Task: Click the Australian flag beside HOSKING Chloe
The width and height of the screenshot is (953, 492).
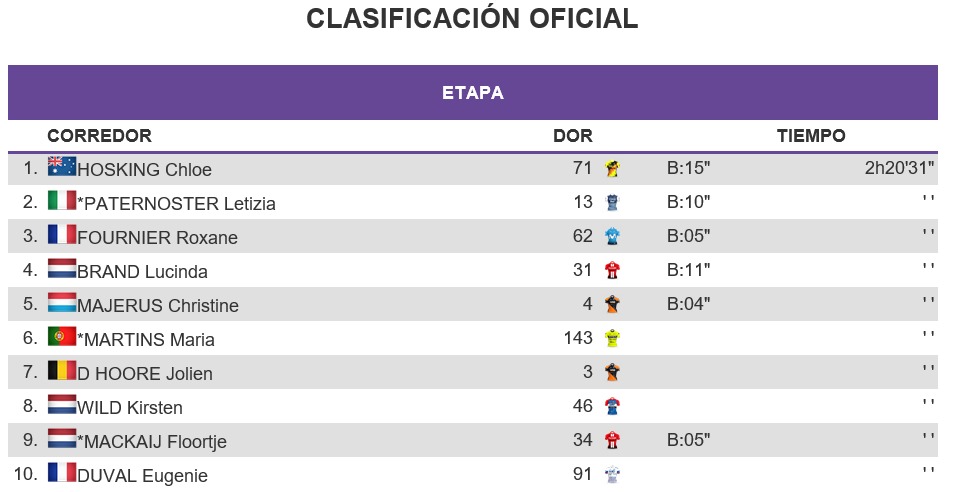Action: tap(62, 166)
